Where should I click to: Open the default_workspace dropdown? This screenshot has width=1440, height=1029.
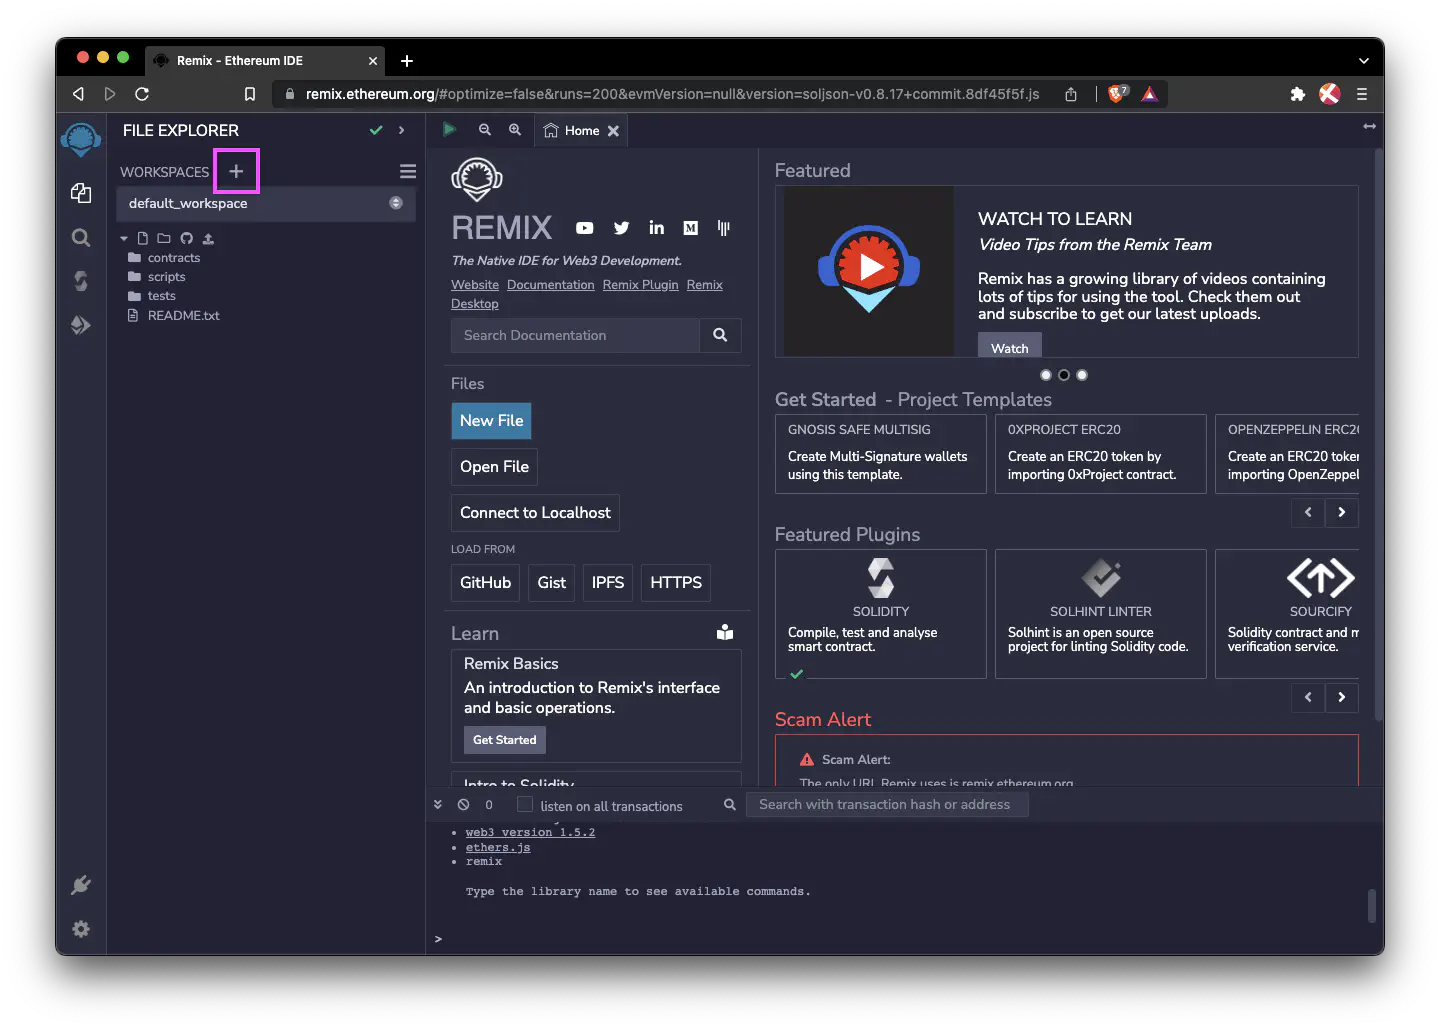pos(266,203)
